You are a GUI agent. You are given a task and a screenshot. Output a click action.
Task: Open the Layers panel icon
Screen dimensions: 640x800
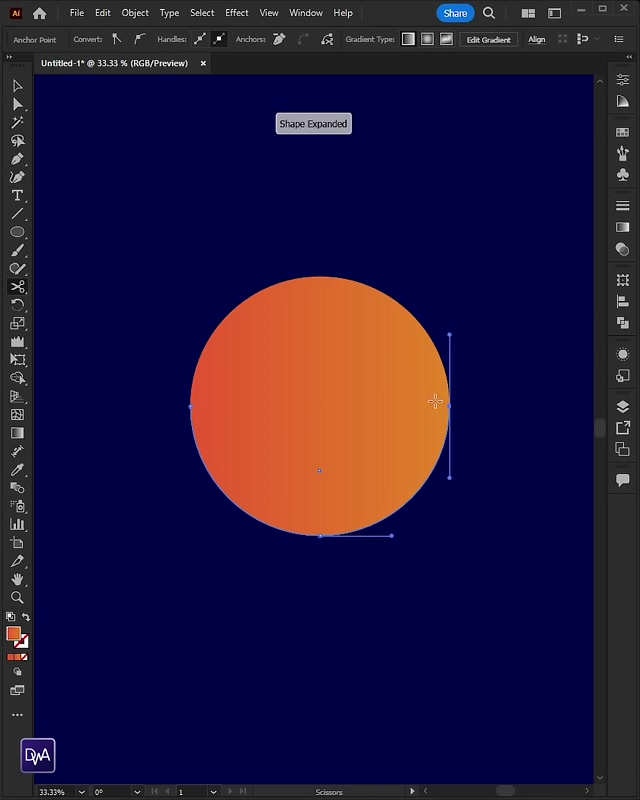(x=623, y=406)
